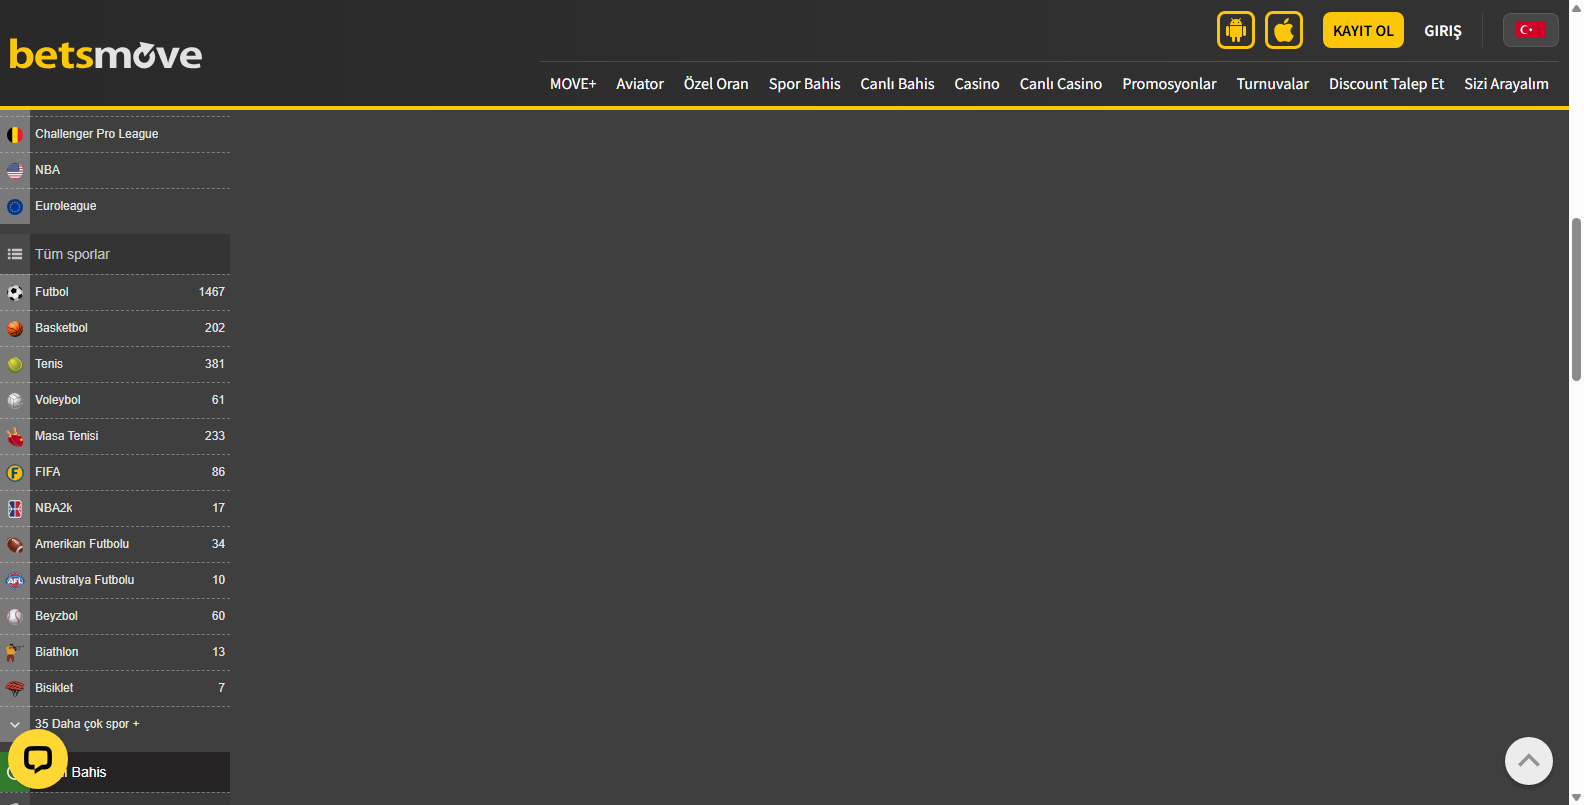Open the live chat bubble icon
1584x805 pixels.
pos(38,760)
